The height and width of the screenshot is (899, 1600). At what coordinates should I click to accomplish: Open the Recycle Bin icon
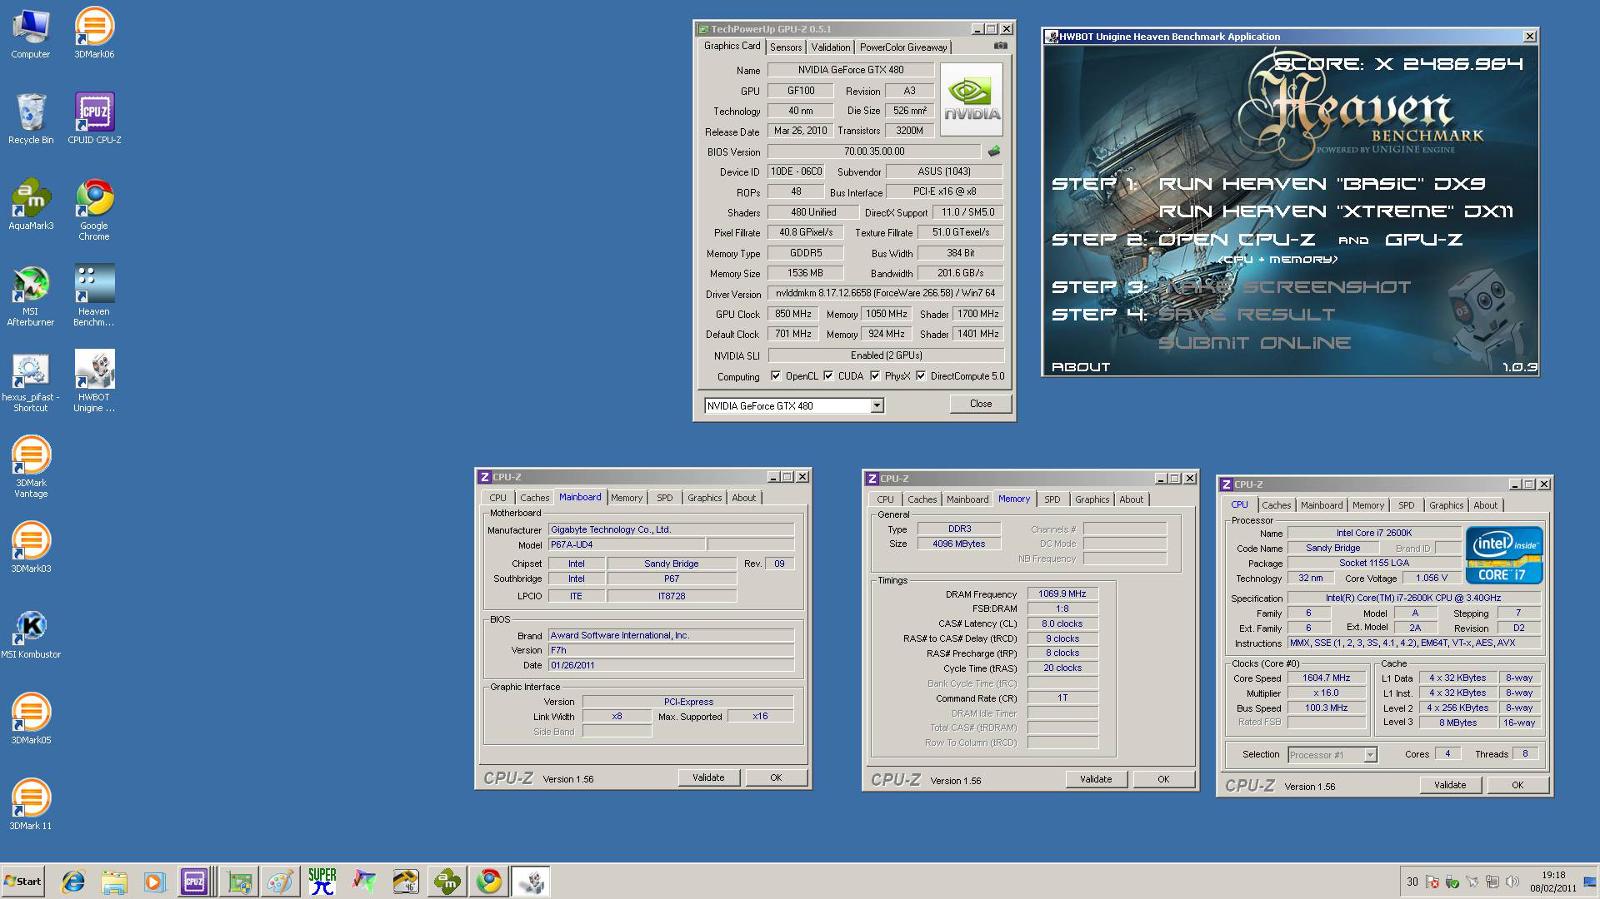[30, 118]
